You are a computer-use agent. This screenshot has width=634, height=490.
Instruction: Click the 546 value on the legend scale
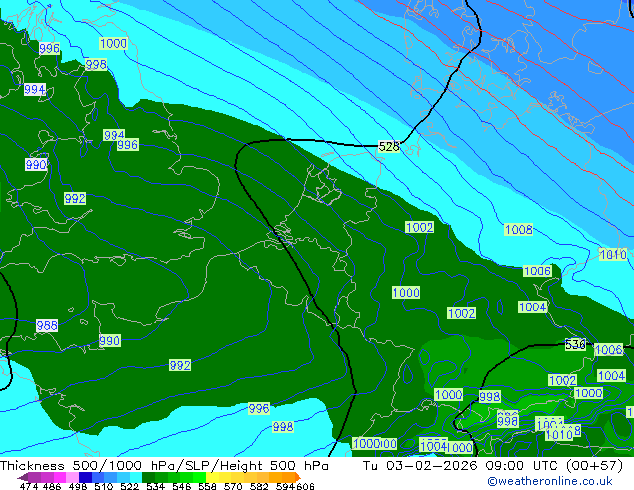[x=181, y=486]
